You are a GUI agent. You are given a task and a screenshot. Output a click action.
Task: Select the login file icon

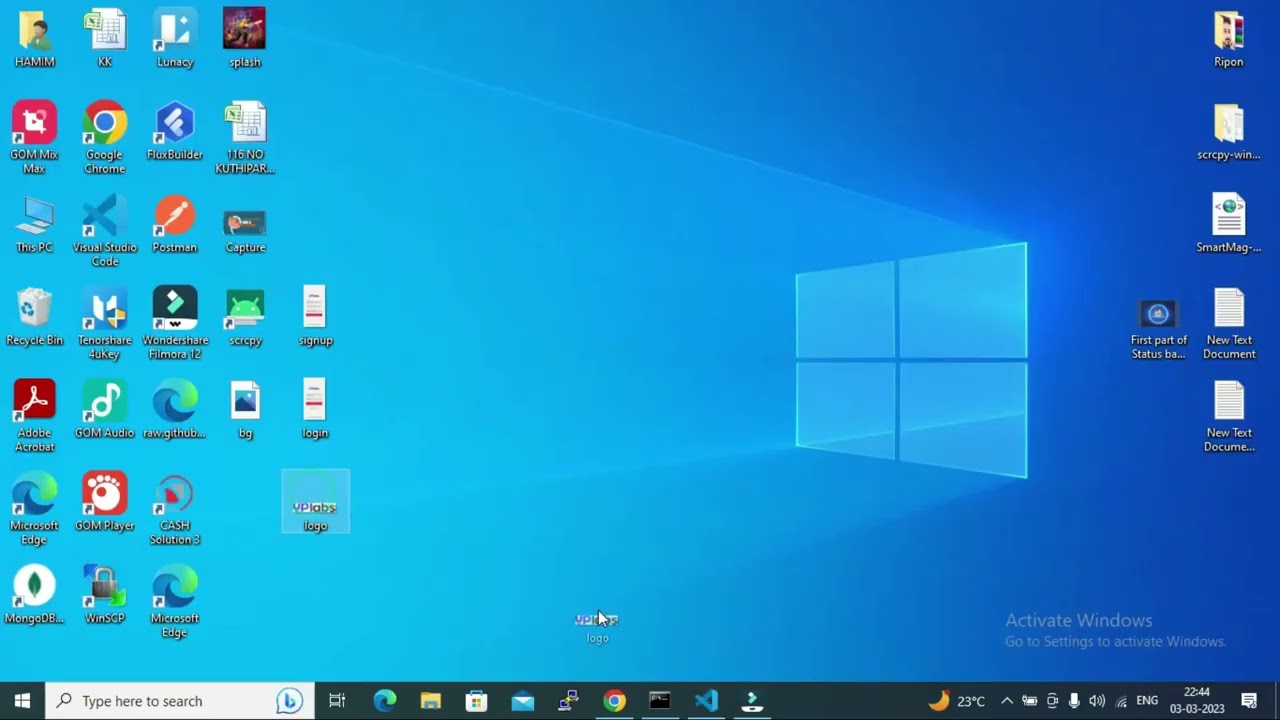[315, 409]
